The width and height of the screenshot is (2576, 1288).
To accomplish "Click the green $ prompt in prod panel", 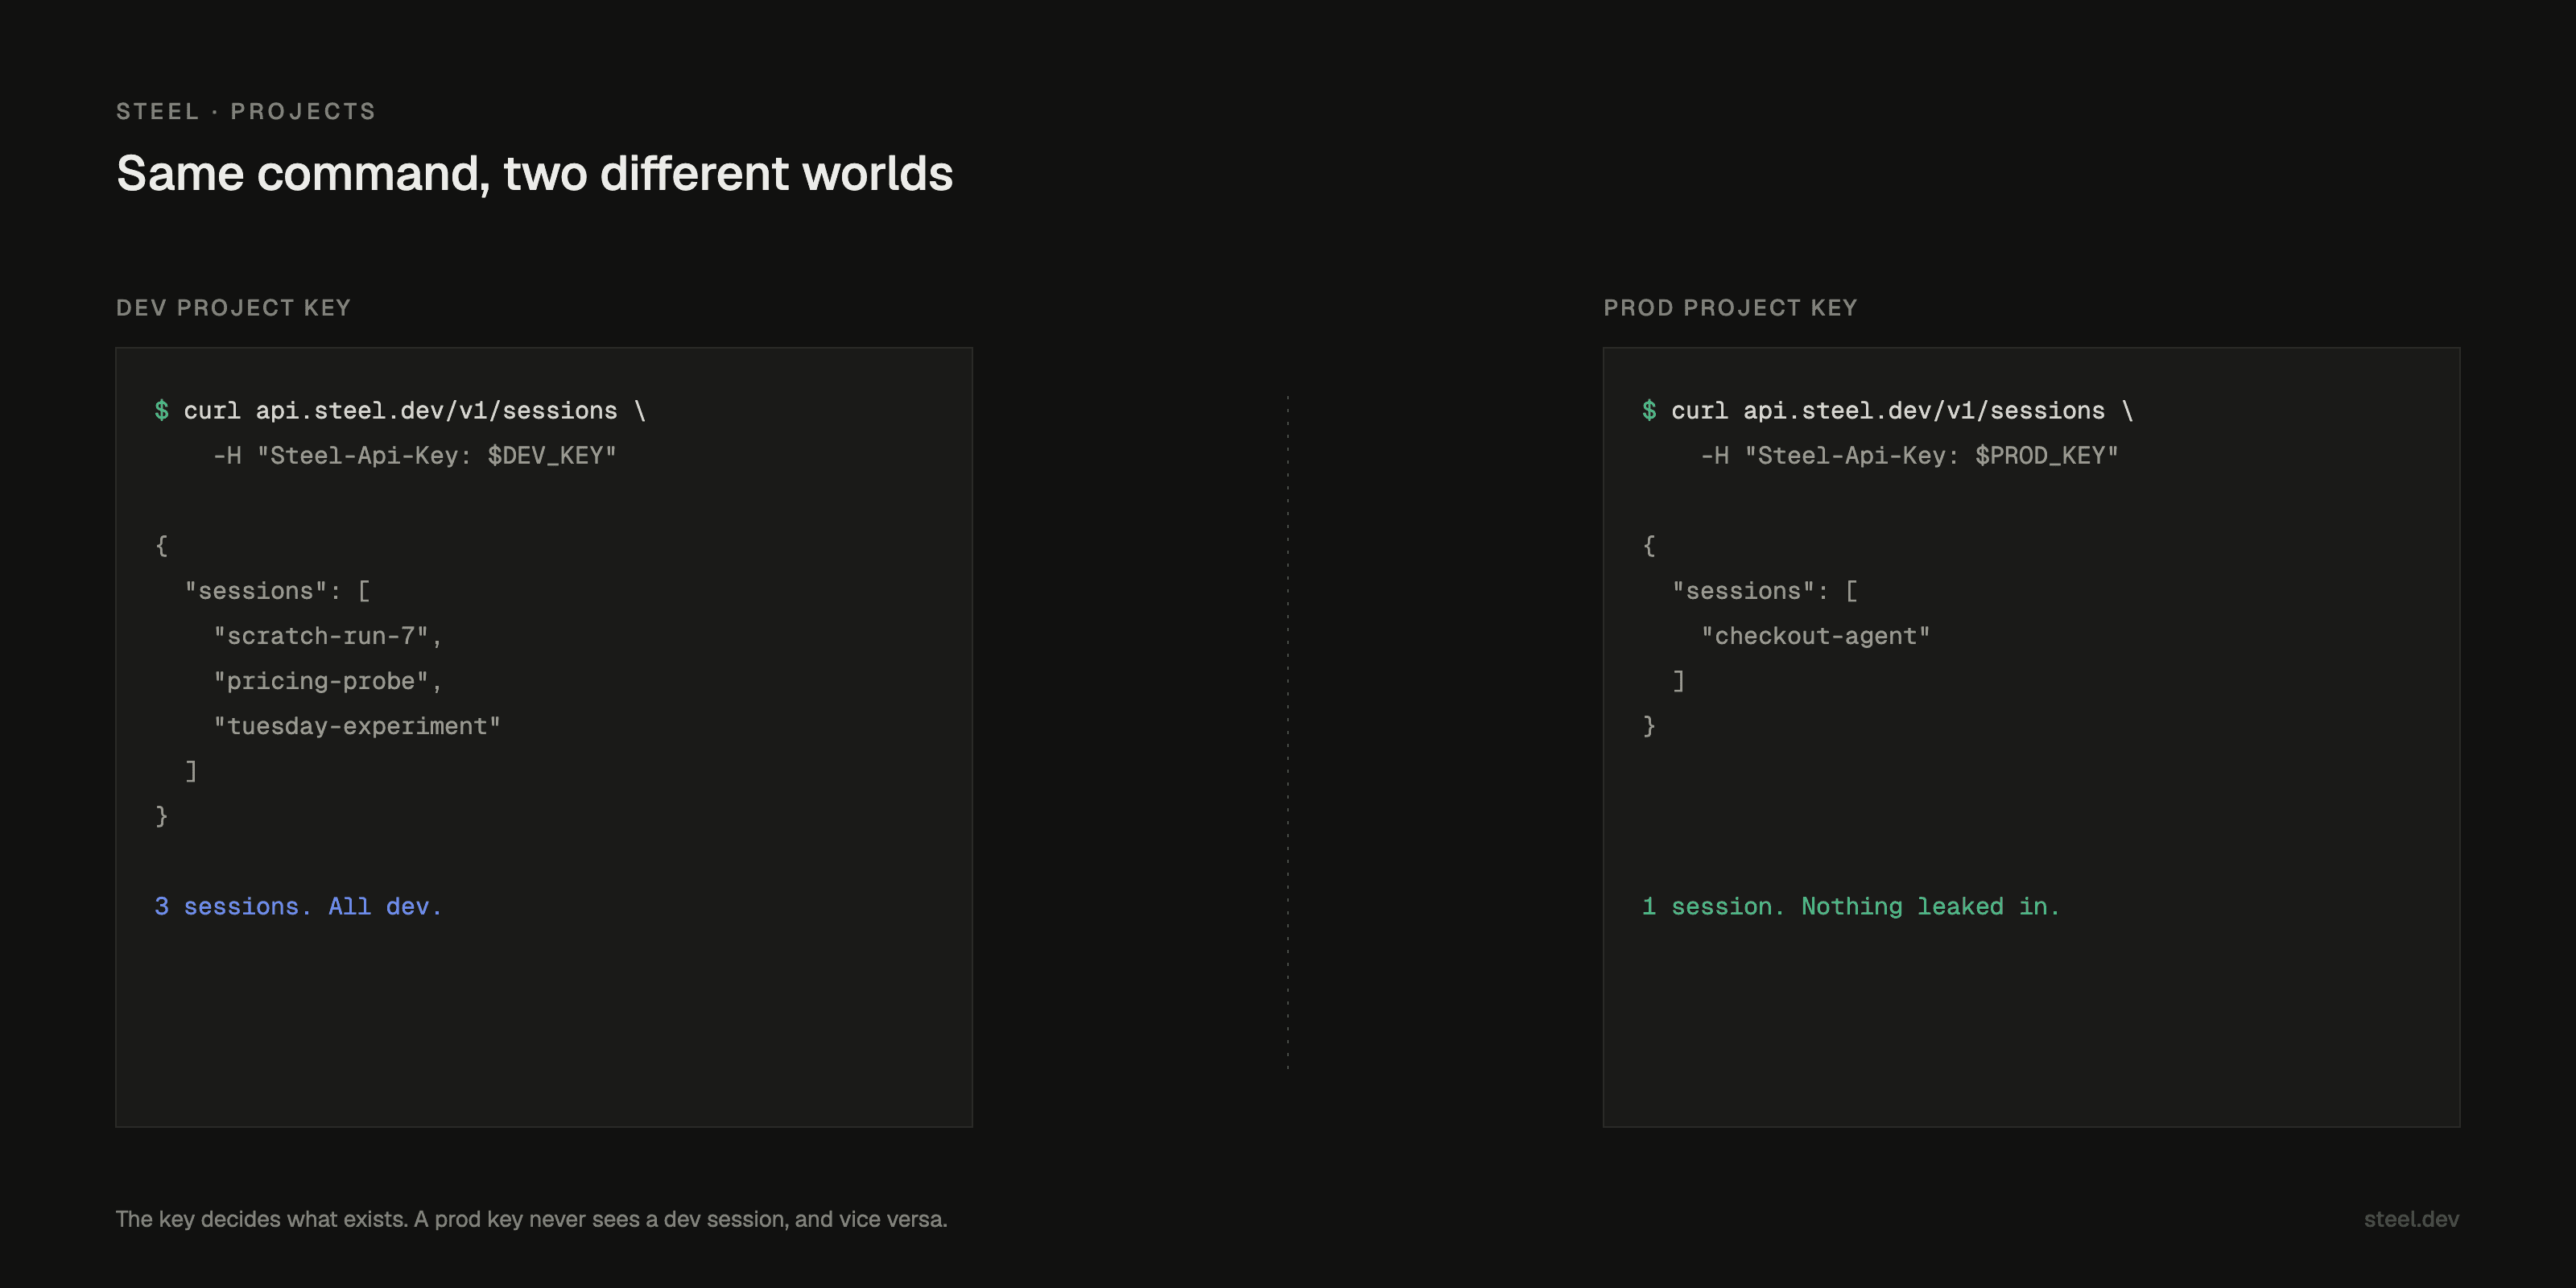I will click(x=1649, y=411).
